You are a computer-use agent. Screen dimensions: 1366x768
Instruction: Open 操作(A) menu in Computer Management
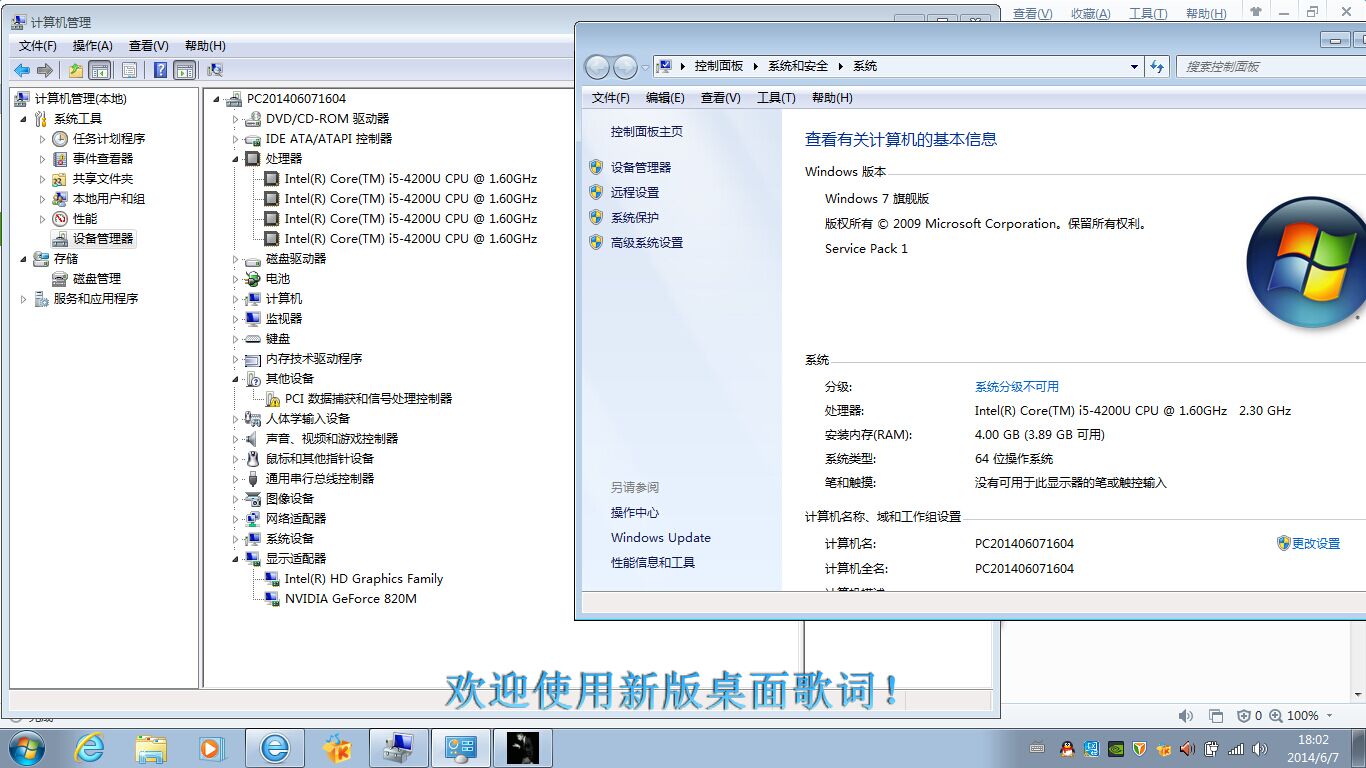pos(93,46)
